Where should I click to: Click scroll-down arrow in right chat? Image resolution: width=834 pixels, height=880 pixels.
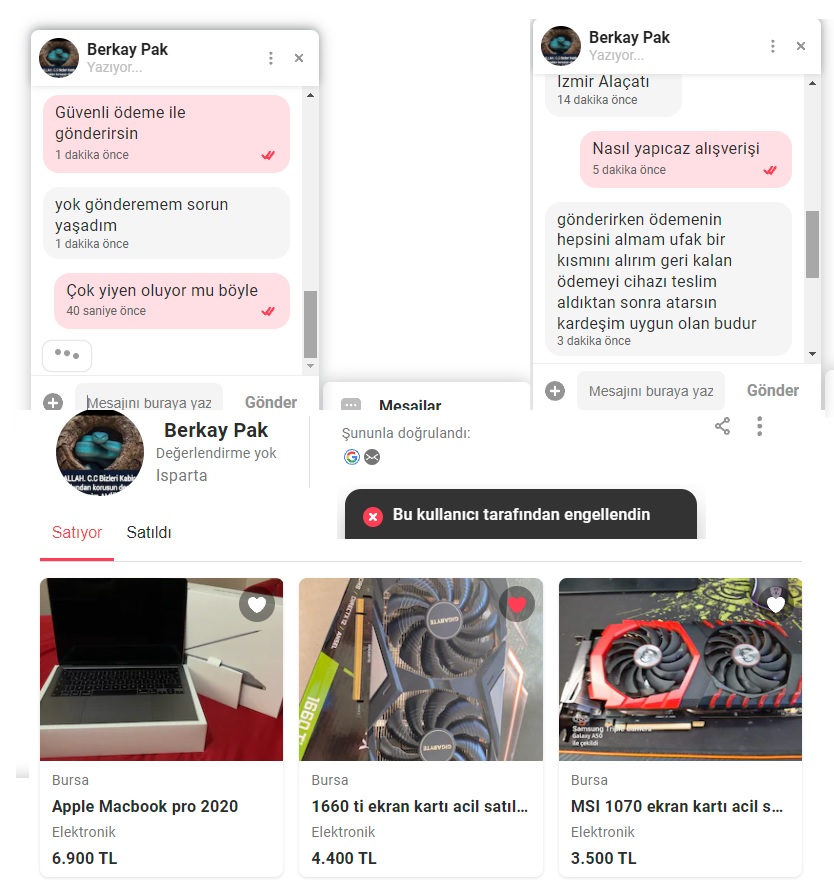812,354
